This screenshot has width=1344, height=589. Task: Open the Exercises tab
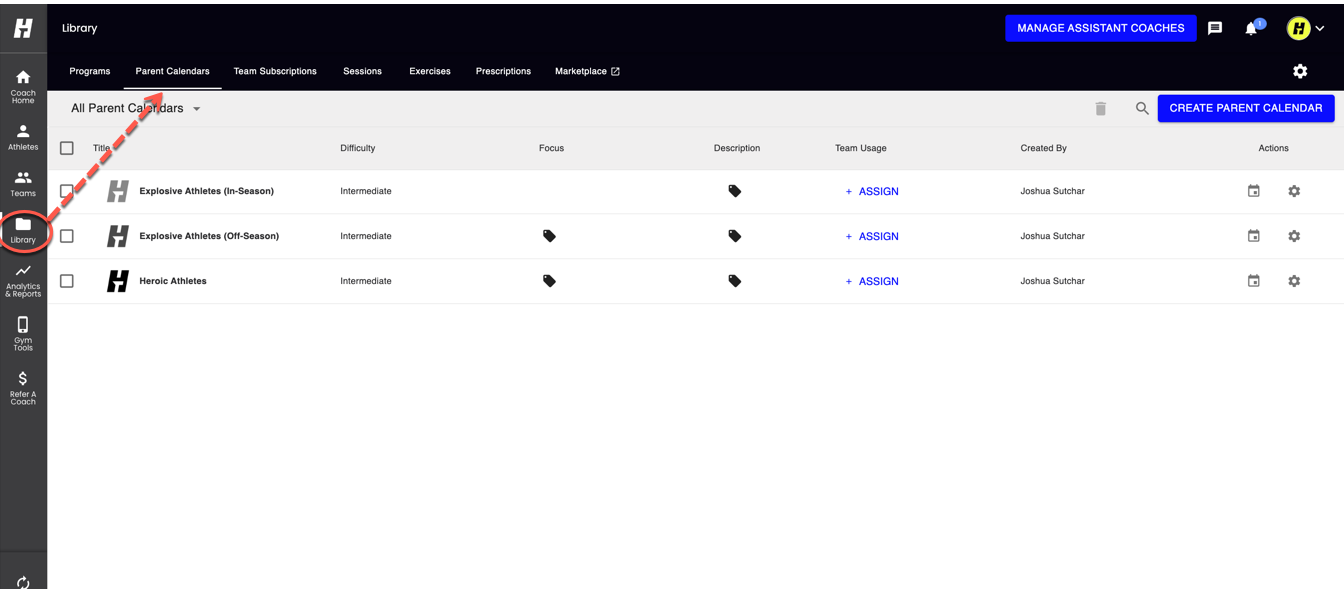tap(430, 71)
